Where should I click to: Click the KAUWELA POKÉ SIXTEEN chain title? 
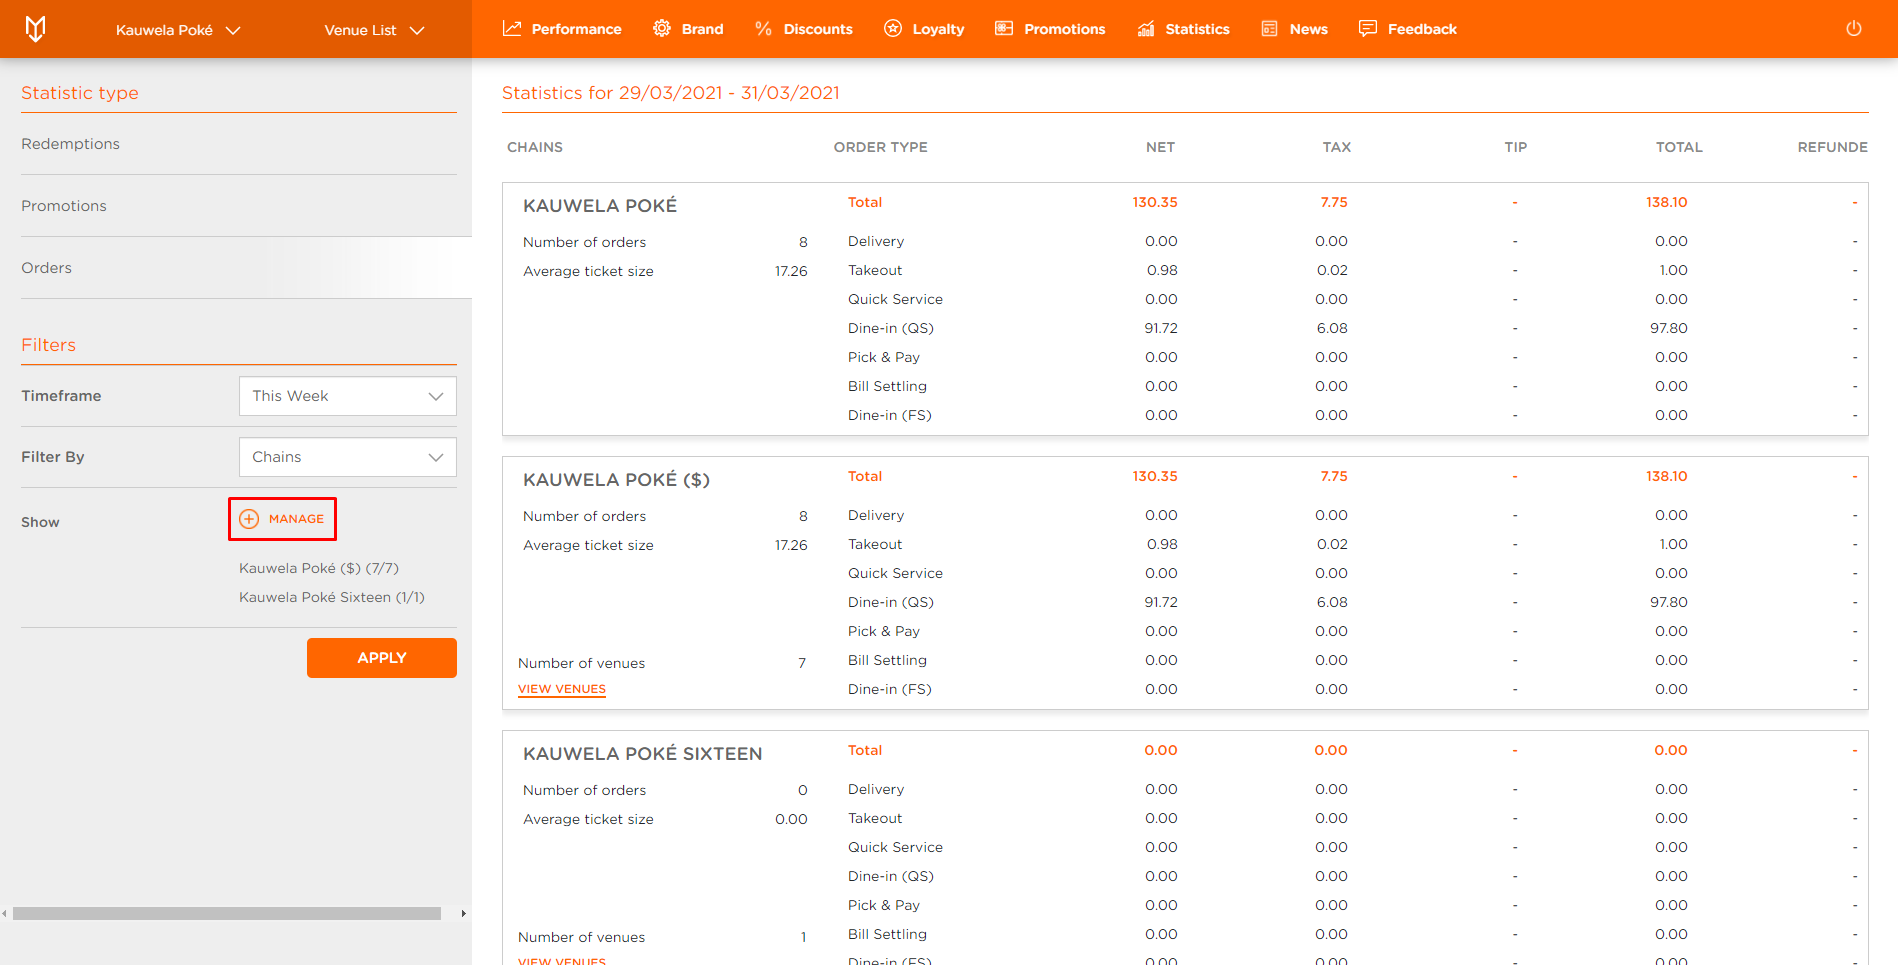pos(643,754)
